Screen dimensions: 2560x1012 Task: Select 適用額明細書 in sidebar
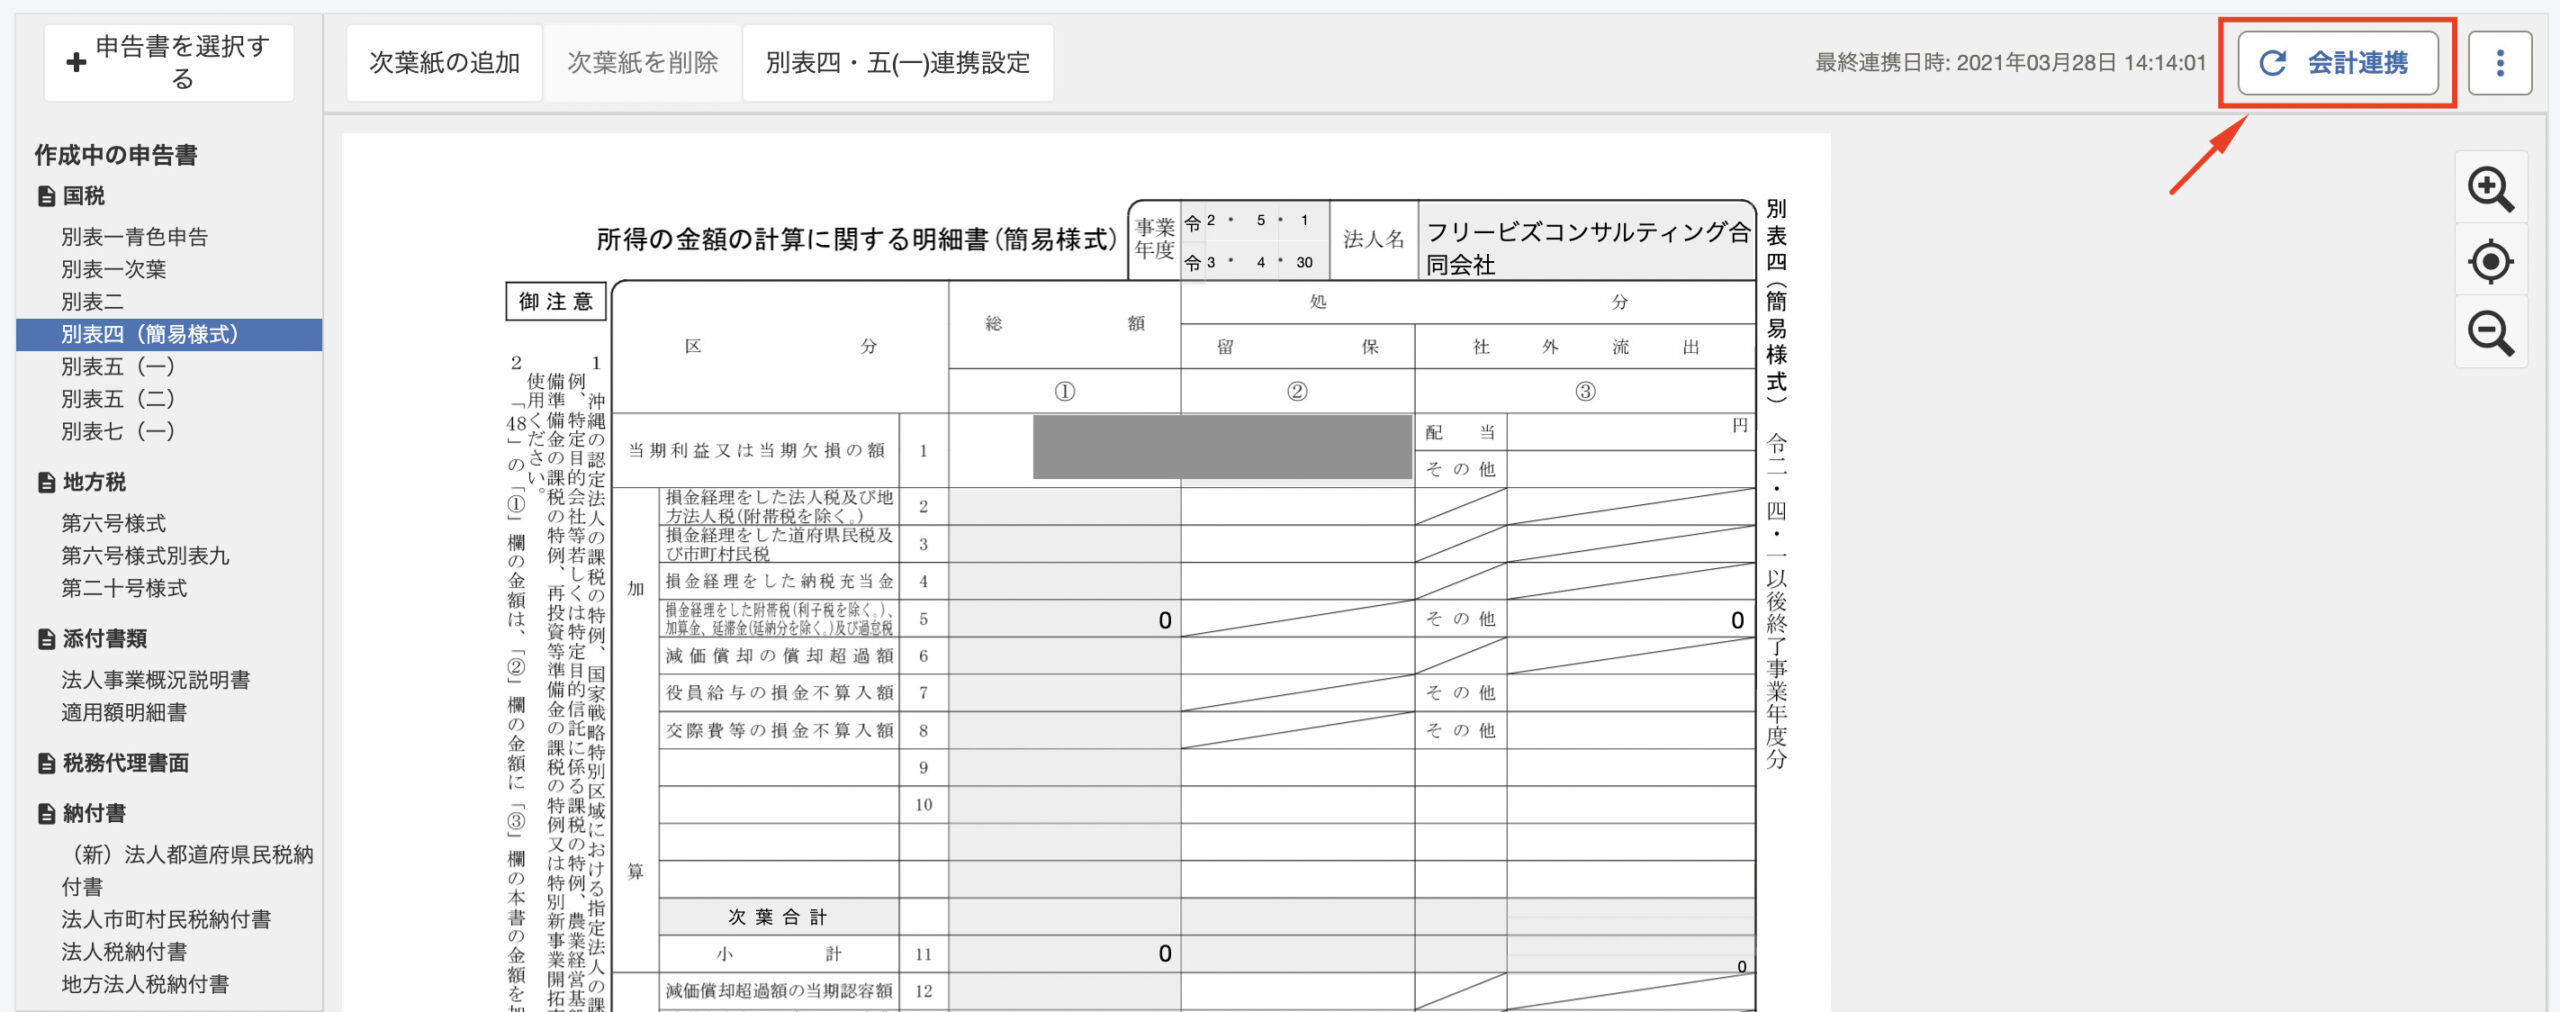pyautogui.click(x=124, y=712)
